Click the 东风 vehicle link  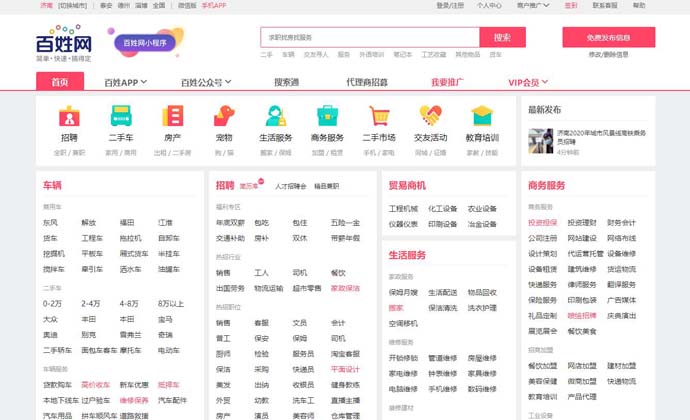click(x=50, y=223)
